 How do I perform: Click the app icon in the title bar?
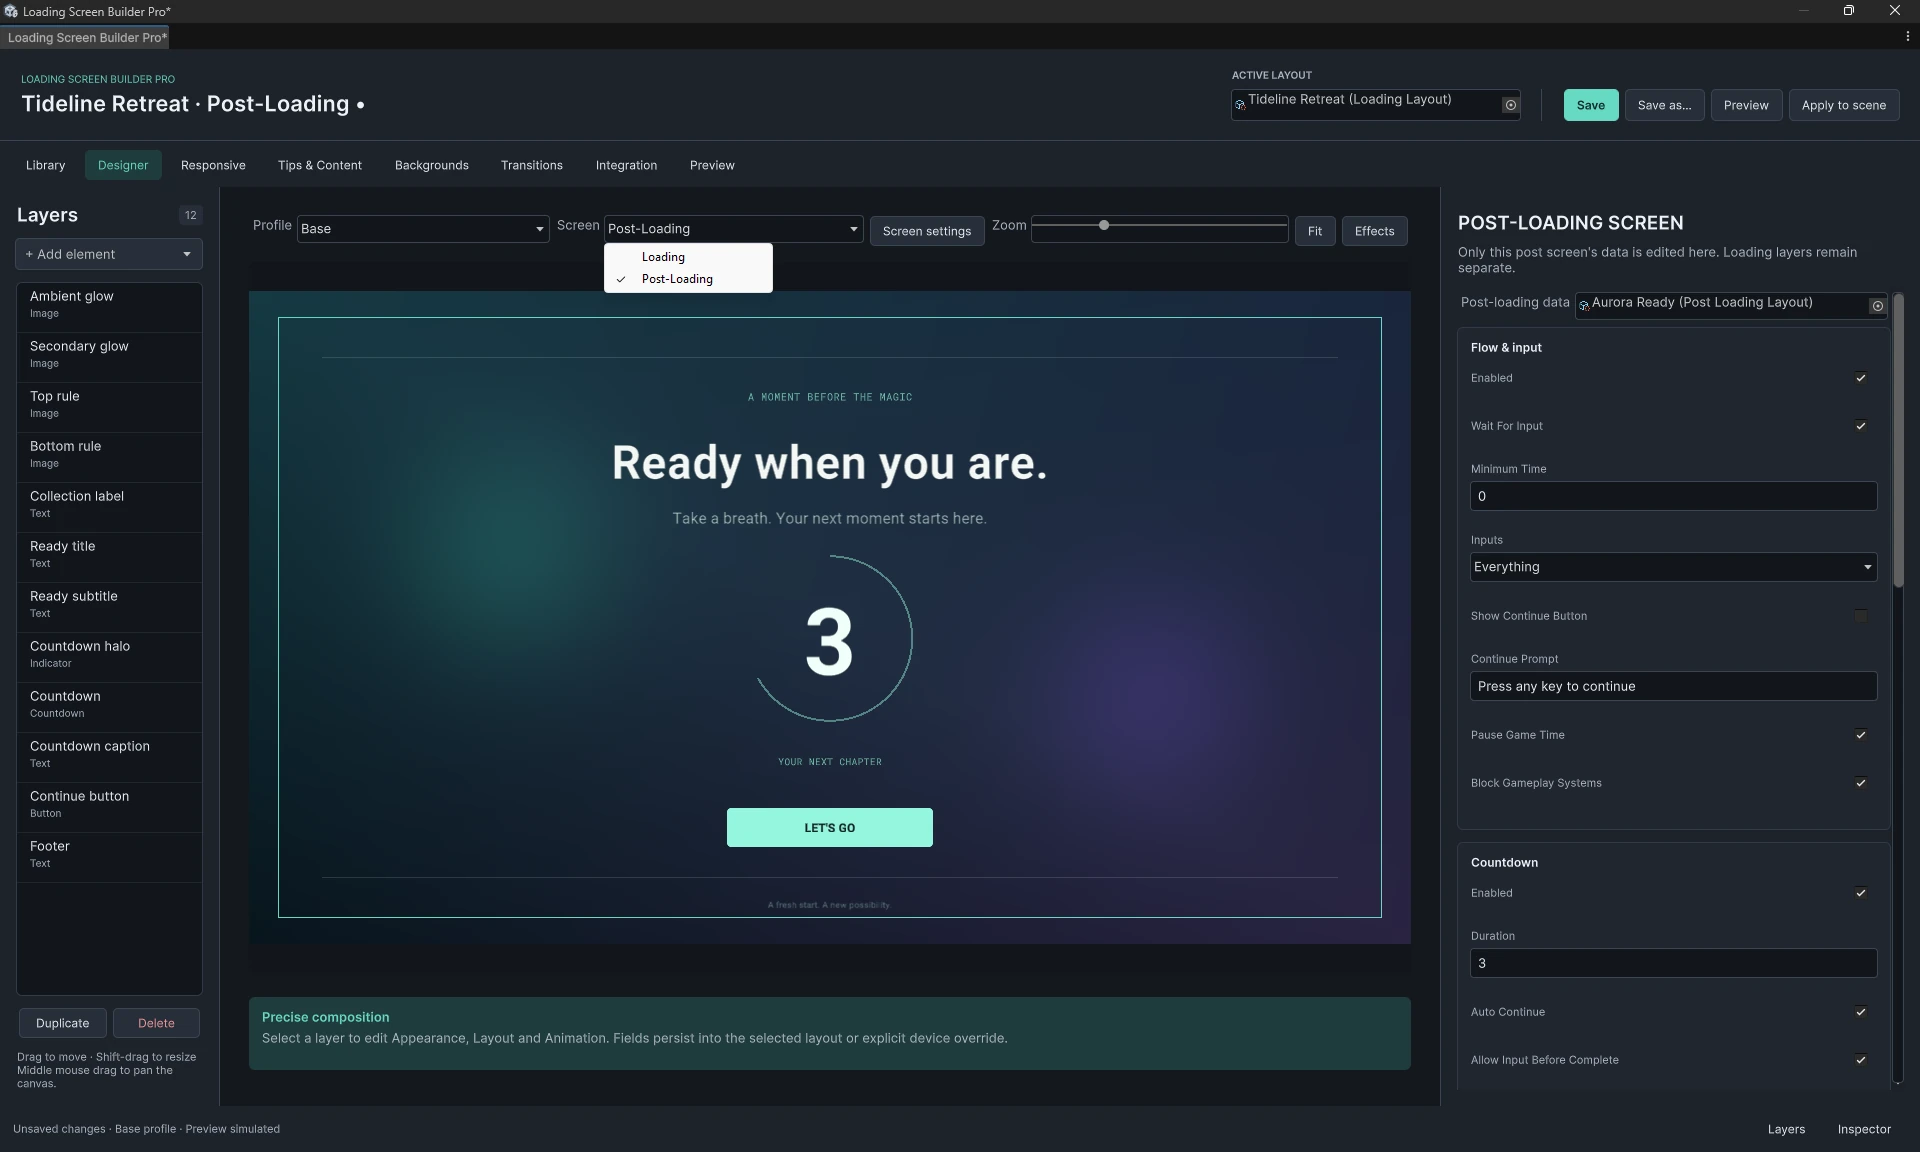point(10,11)
